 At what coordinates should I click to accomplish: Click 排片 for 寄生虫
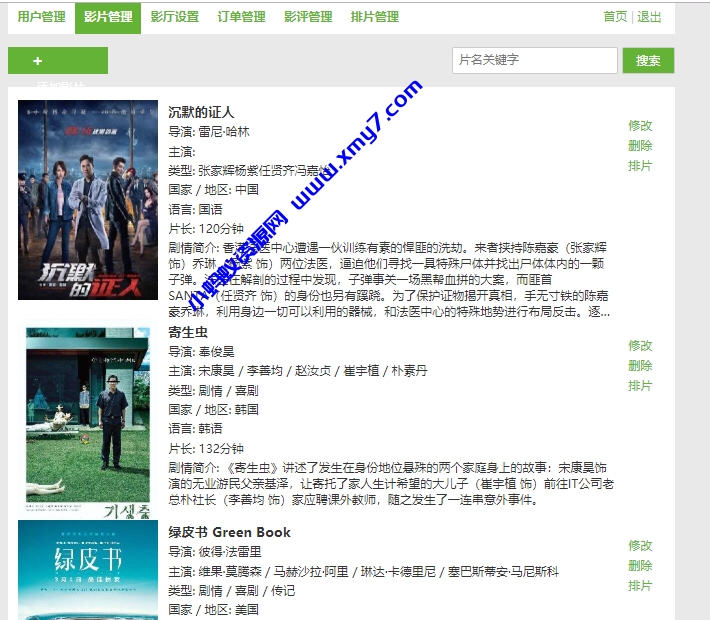click(x=640, y=386)
